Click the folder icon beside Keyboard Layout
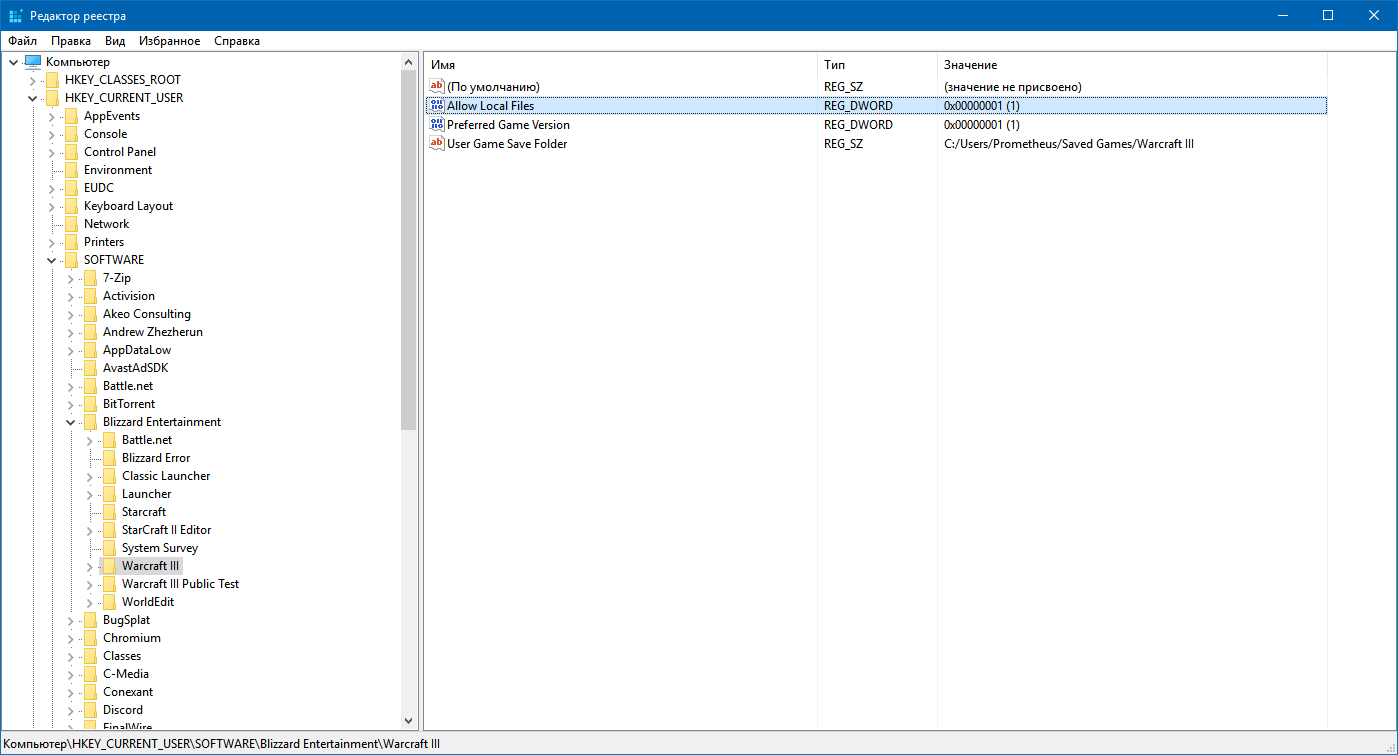The width and height of the screenshot is (1398, 755). point(71,206)
